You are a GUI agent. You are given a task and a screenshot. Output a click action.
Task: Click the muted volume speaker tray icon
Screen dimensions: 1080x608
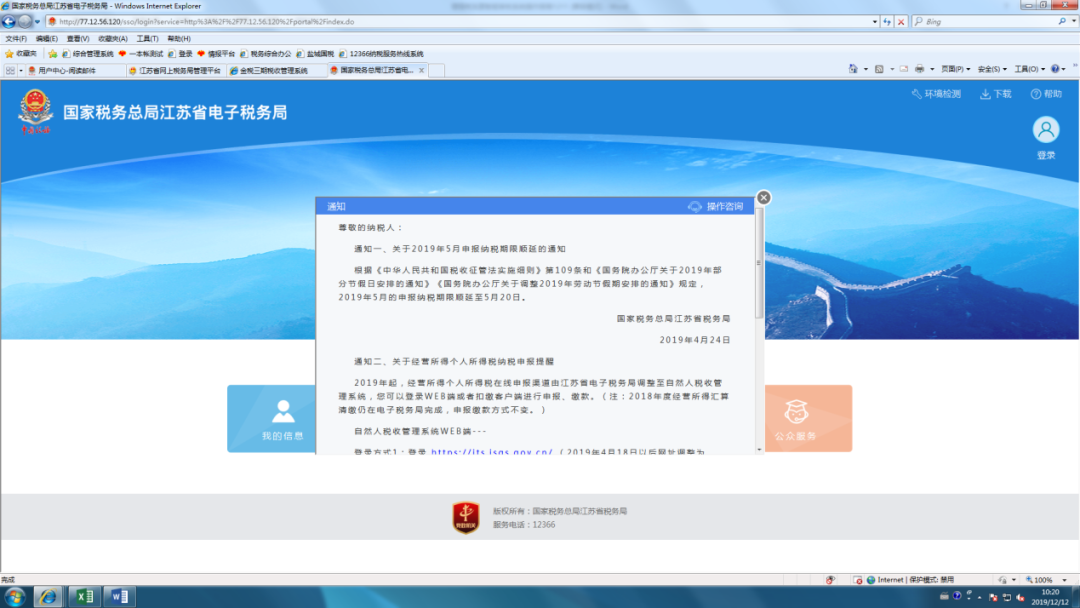(x=1020, y=597)
